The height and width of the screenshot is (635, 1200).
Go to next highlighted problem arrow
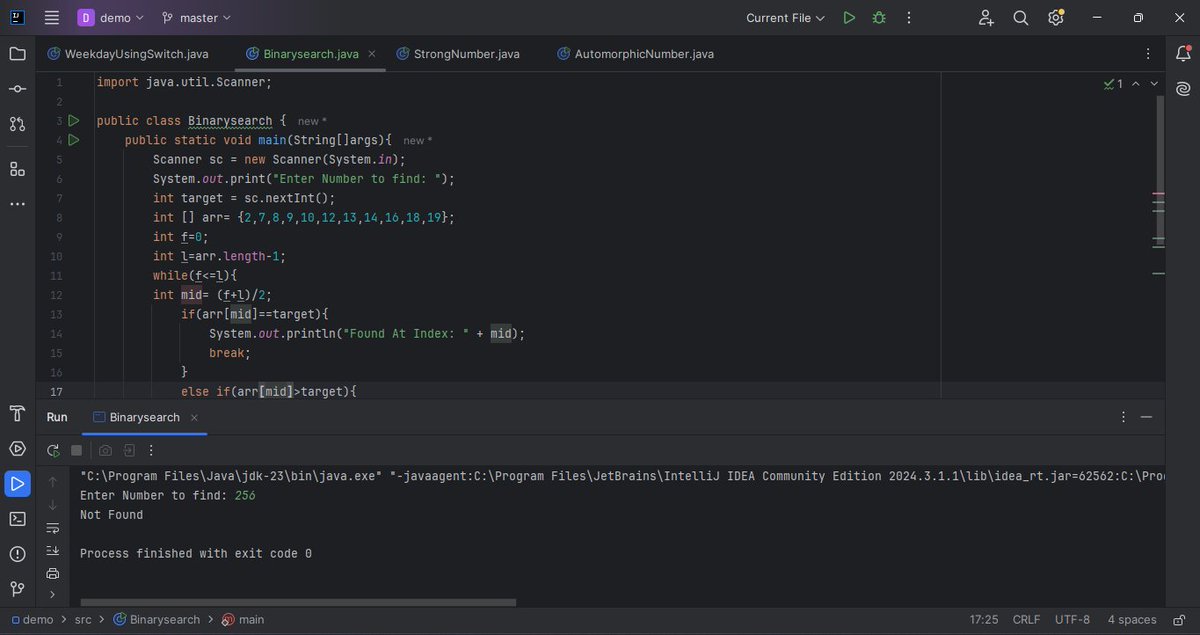(x=1155, y=84)
